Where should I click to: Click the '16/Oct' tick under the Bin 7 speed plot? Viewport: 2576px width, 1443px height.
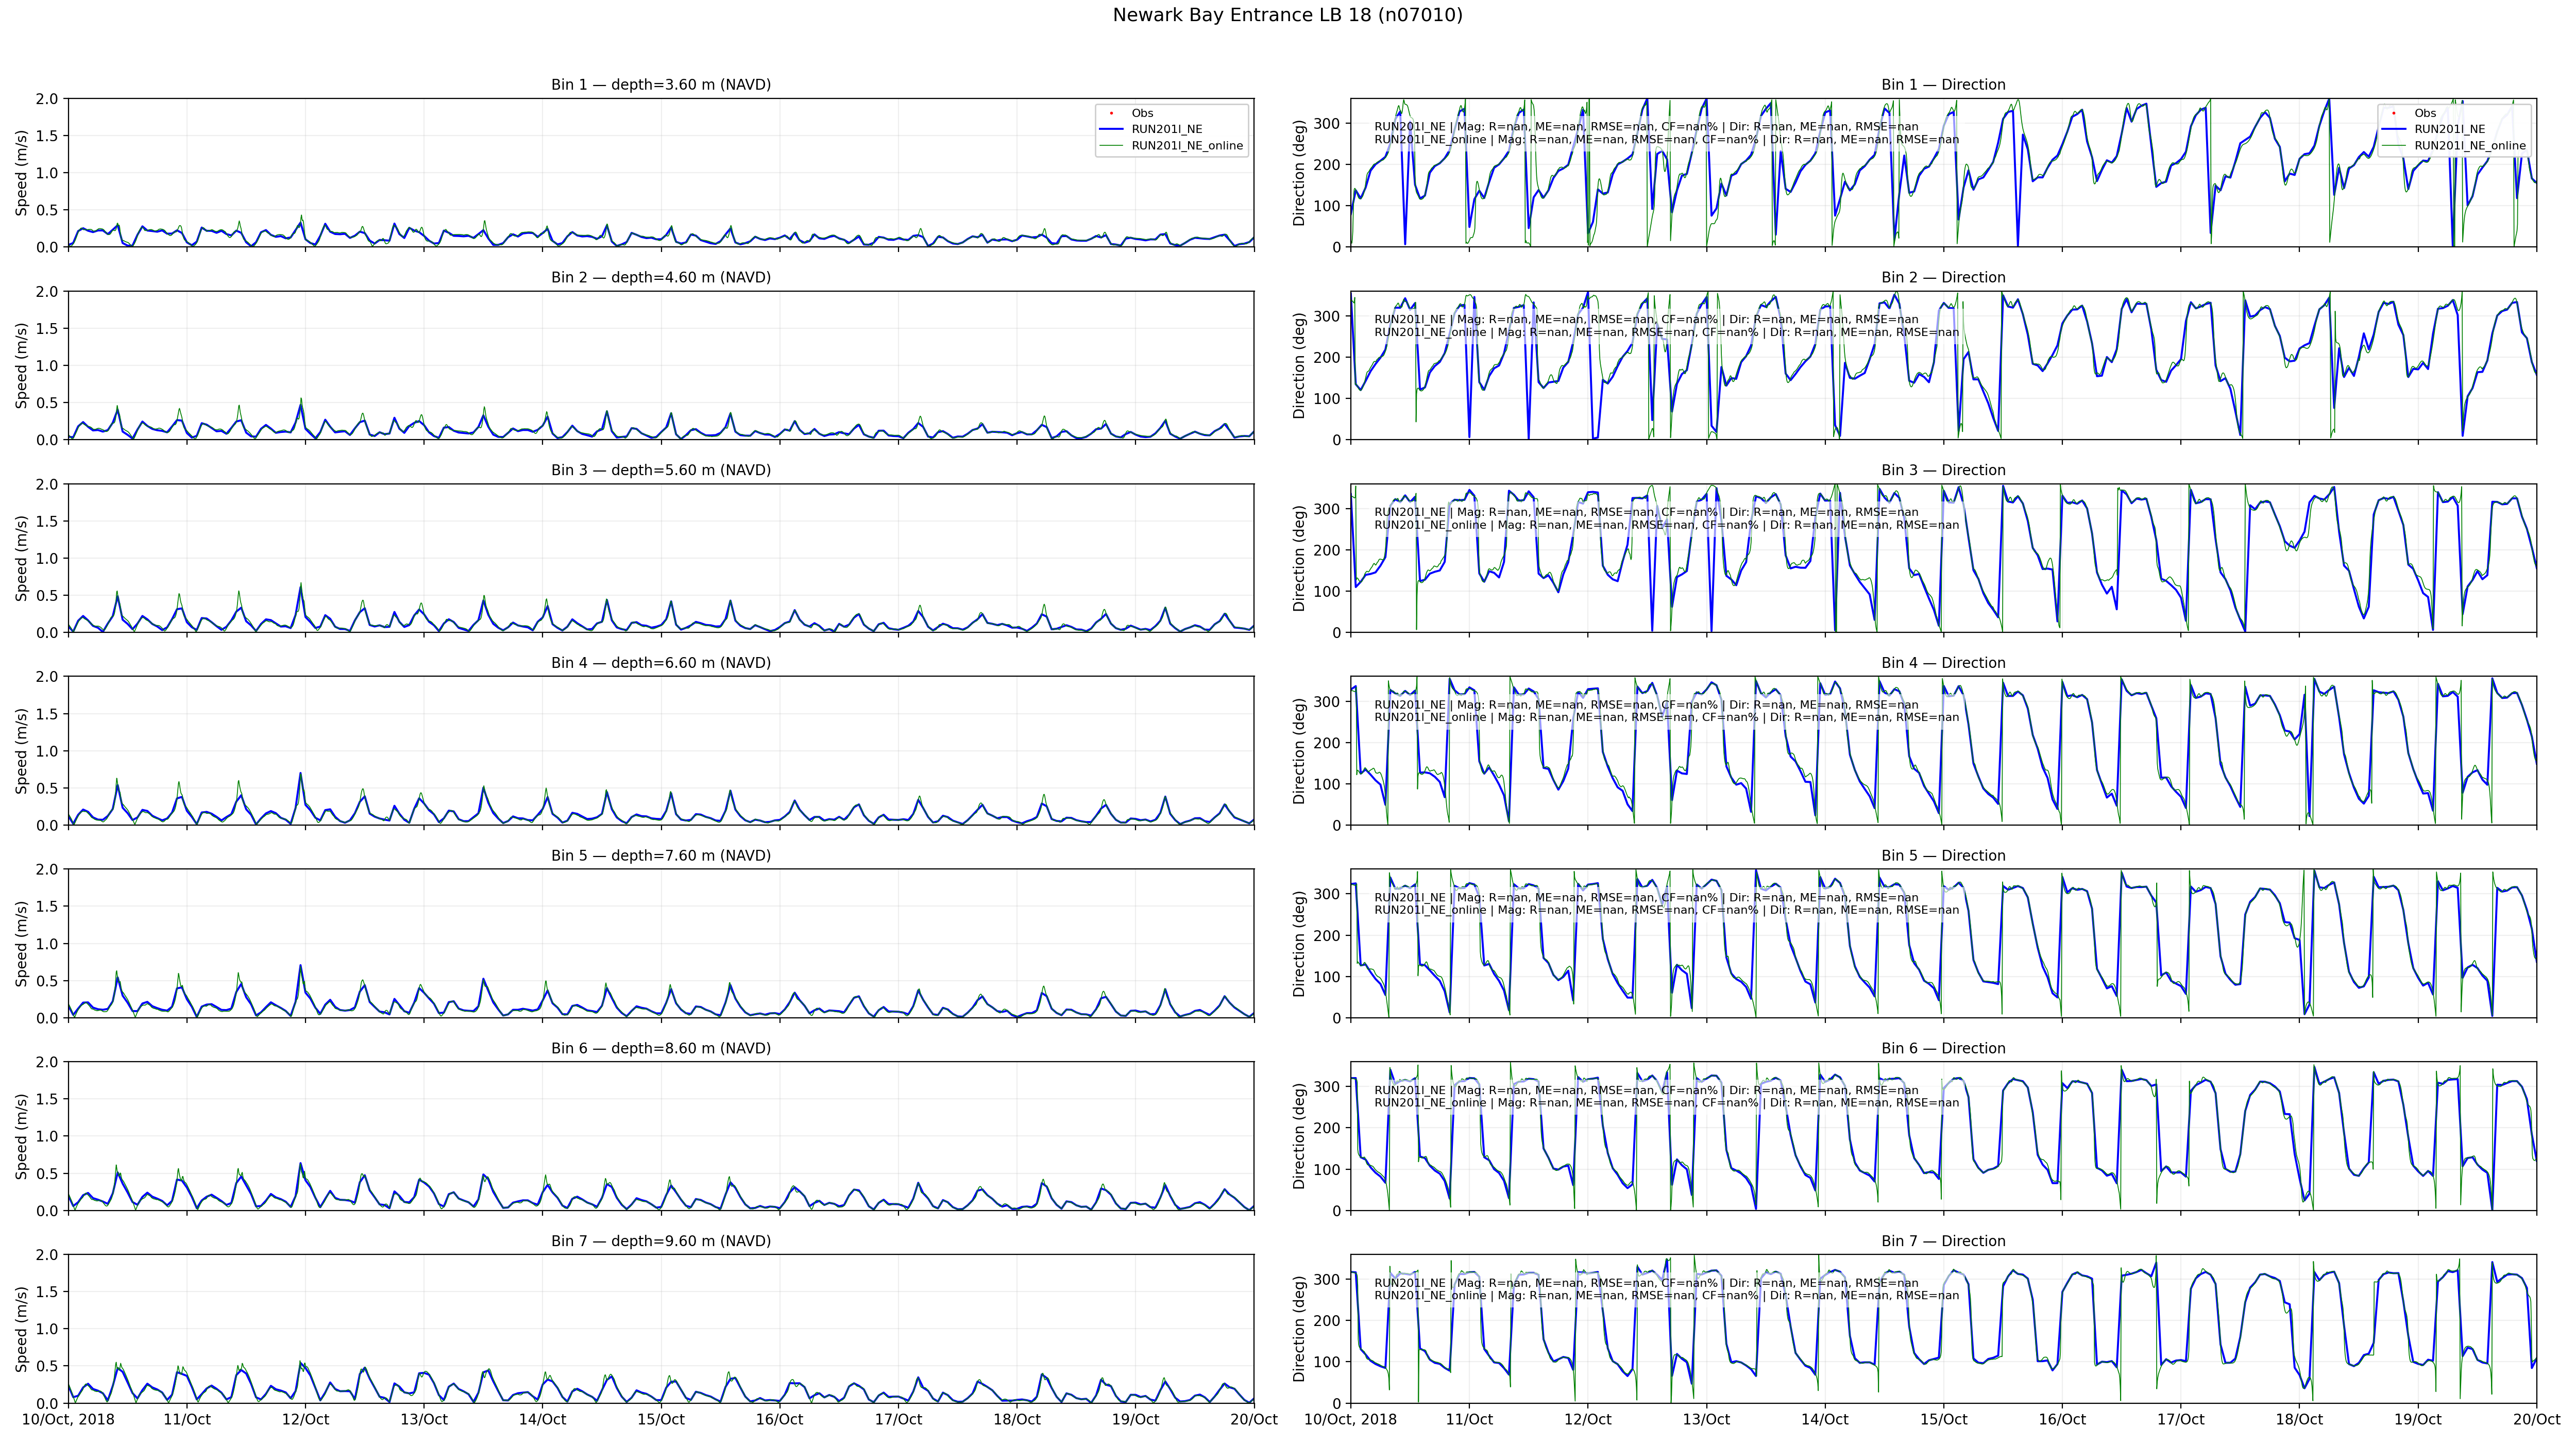click(x=779, y=1420)
